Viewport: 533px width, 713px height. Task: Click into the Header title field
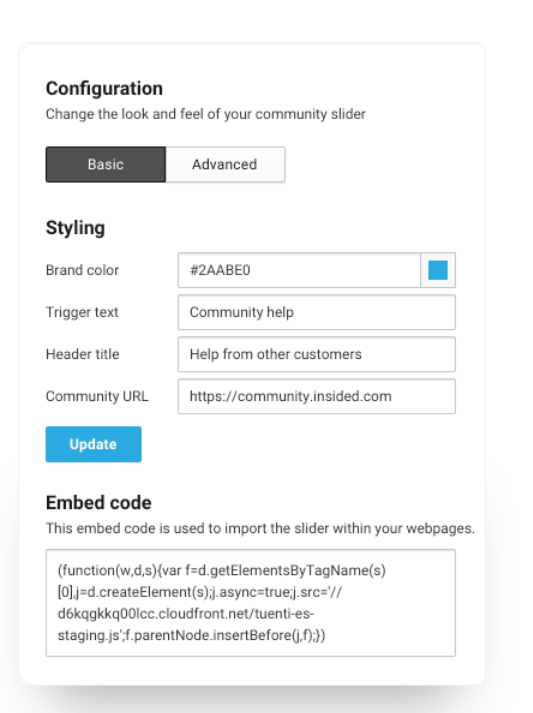pyautogui.click(x=317, y=354)
